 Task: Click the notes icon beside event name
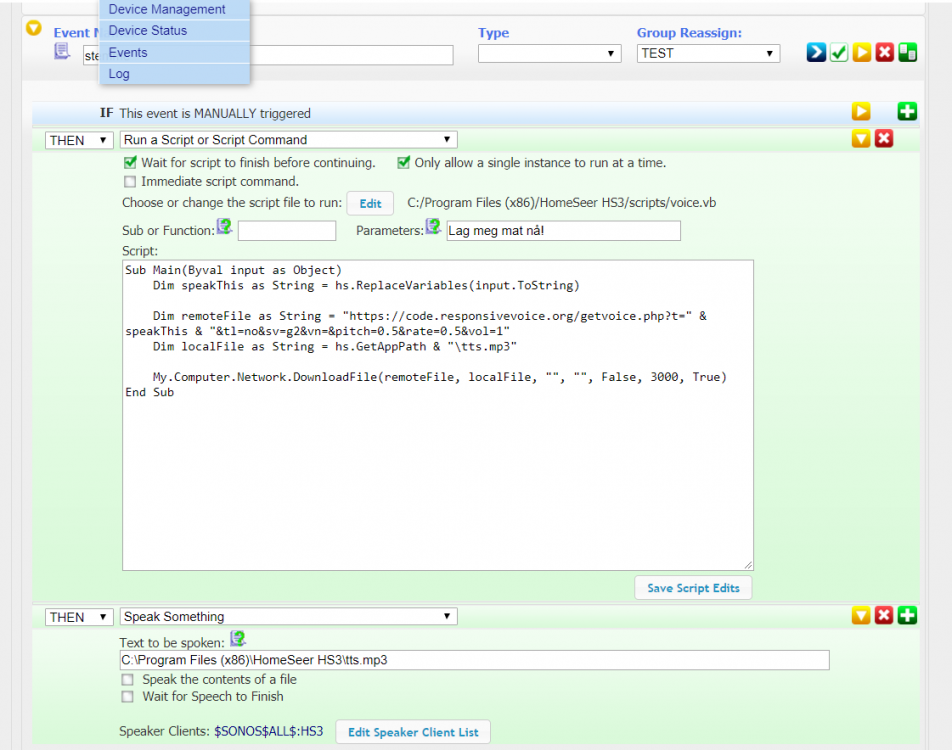tap(62, 51)
